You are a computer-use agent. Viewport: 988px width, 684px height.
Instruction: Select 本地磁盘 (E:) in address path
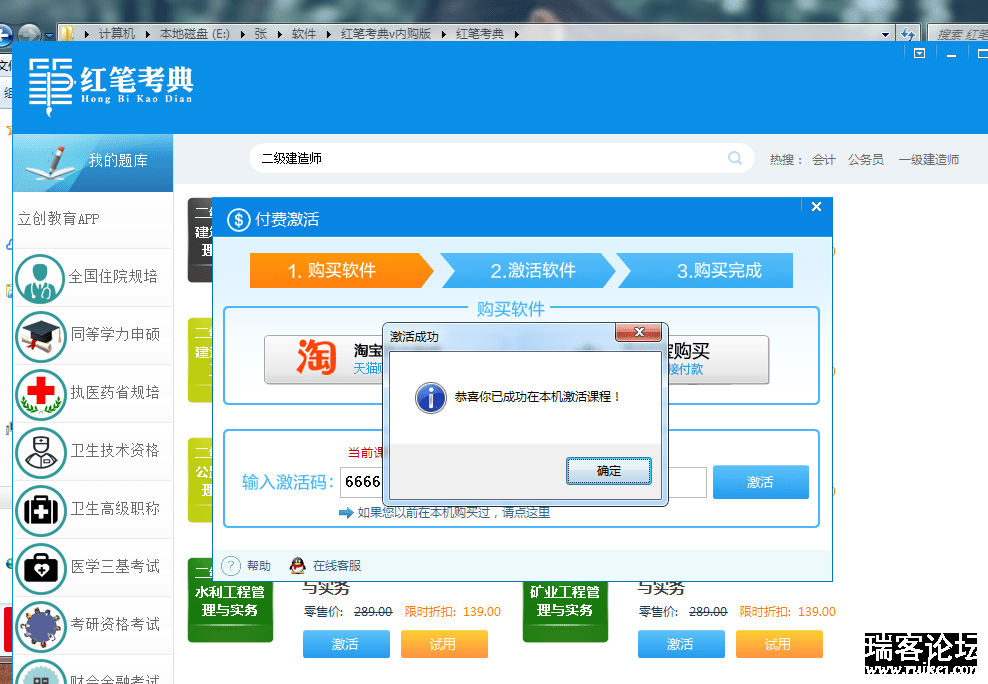coord(195,34)
